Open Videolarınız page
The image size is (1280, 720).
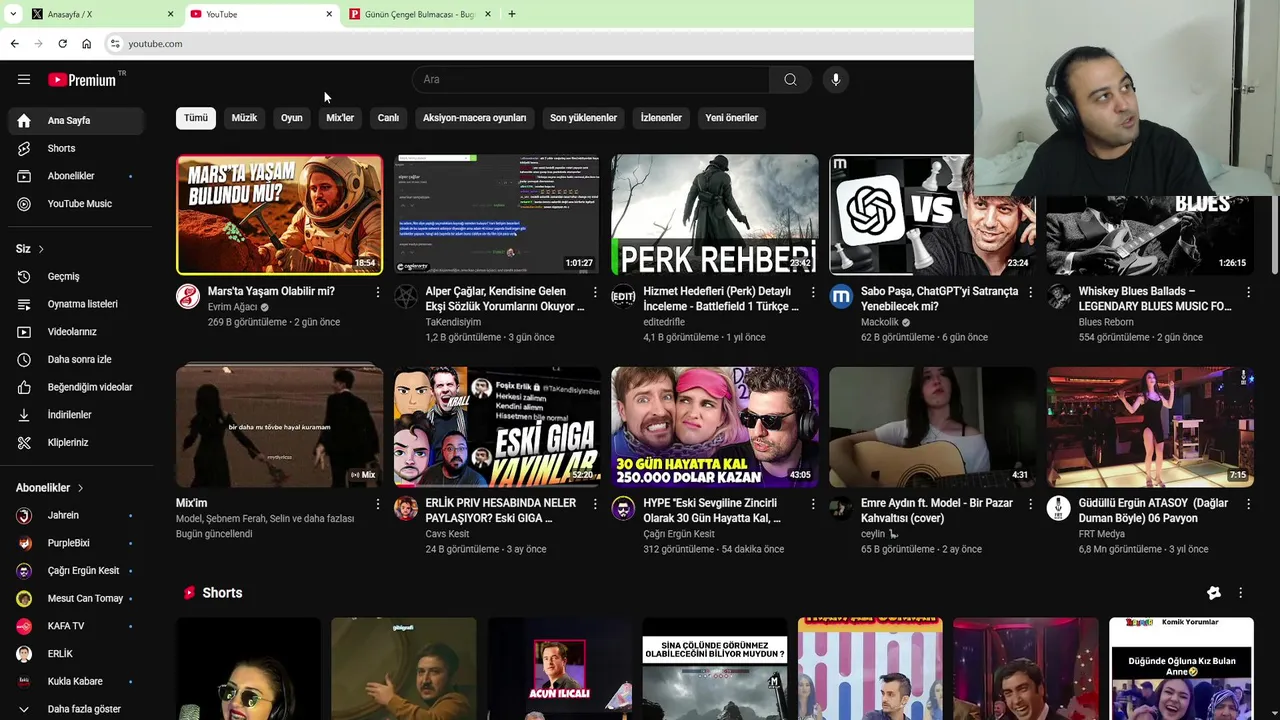(x=76, y=332)
